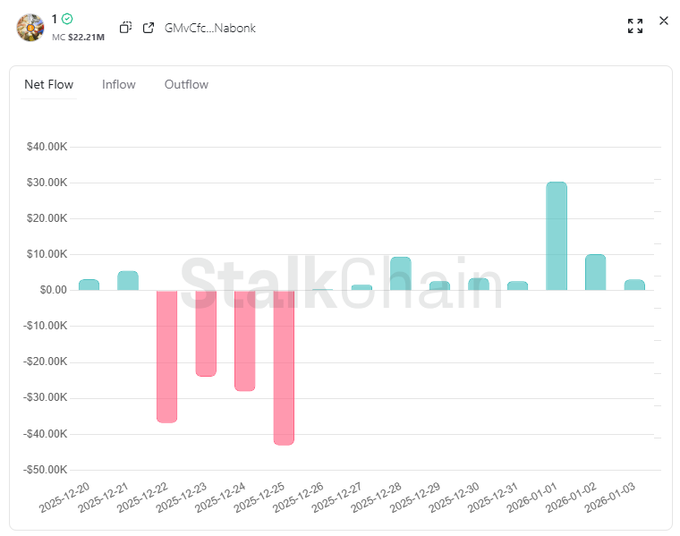This screenshot has width=680, height=536.
Task: Click the MC $22.21M market cap label
Action: pyautogui.click(x=80, y=37)
